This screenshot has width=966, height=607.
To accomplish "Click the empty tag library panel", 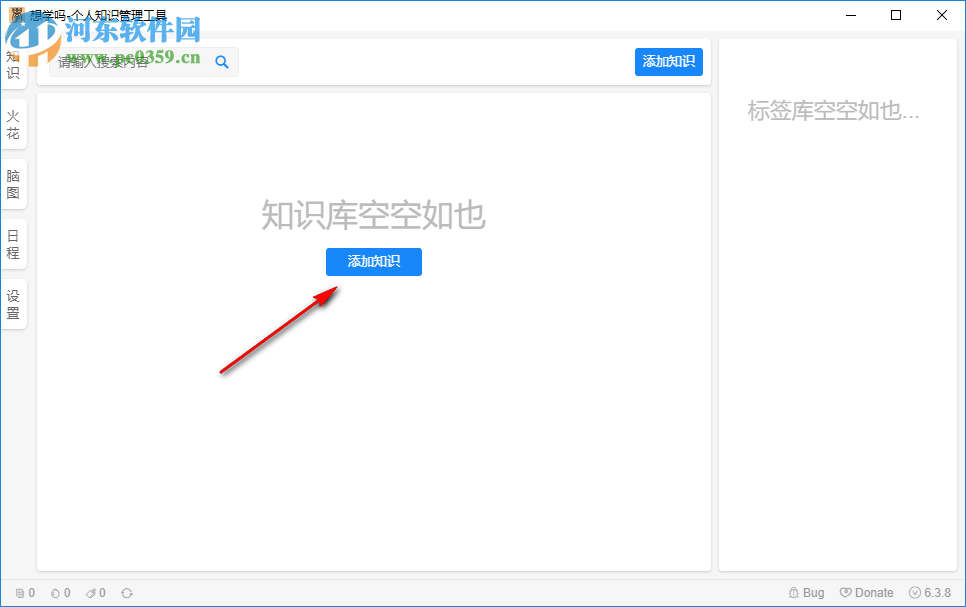I will (x=838, y=300).
